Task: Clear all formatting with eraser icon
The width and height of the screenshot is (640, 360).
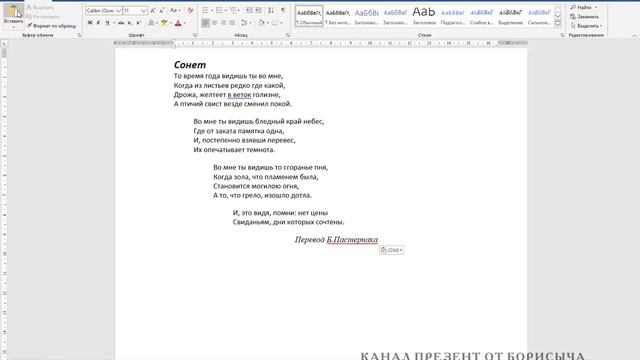Action: 190,11
